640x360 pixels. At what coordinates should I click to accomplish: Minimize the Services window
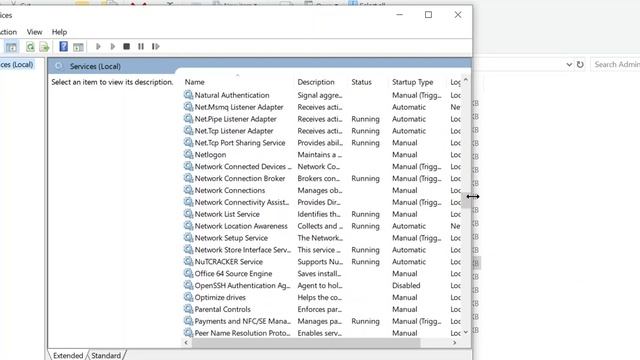coord(400,15)
